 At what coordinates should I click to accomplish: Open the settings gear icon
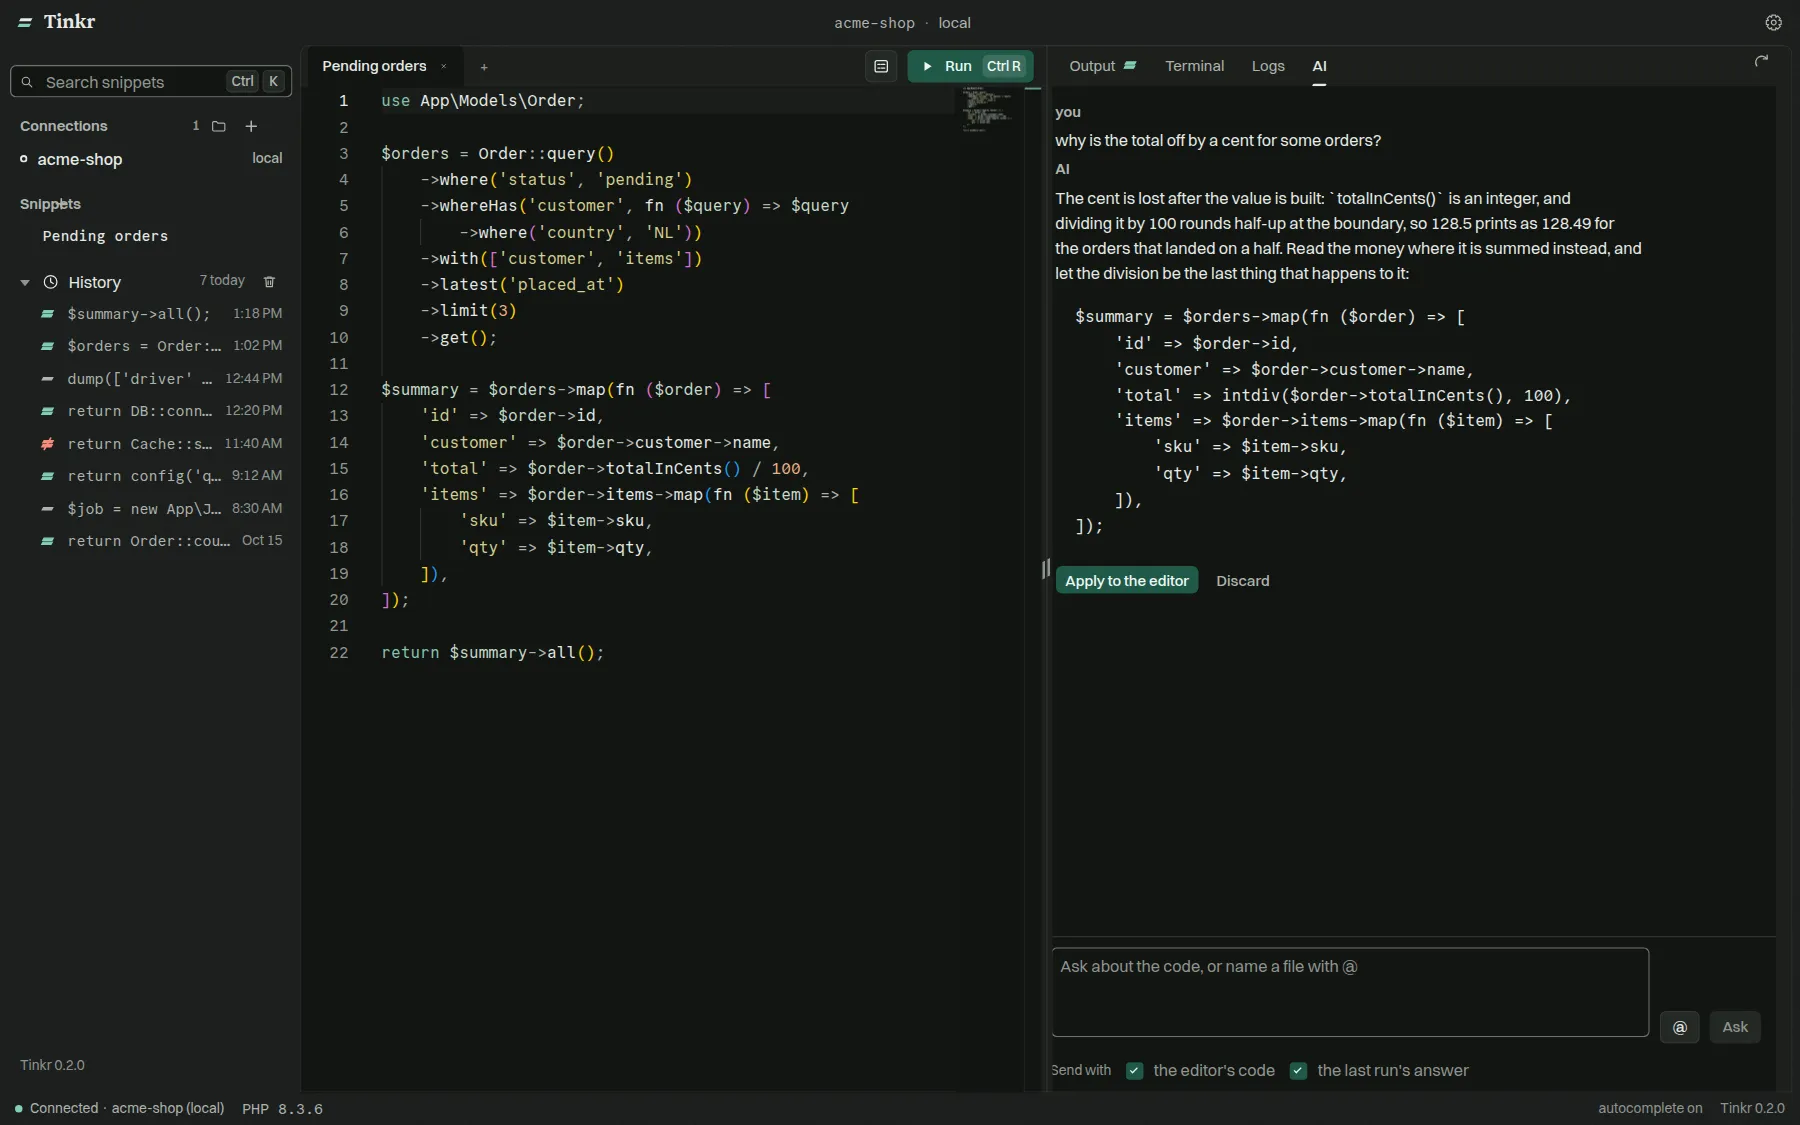coord(1773,22)
